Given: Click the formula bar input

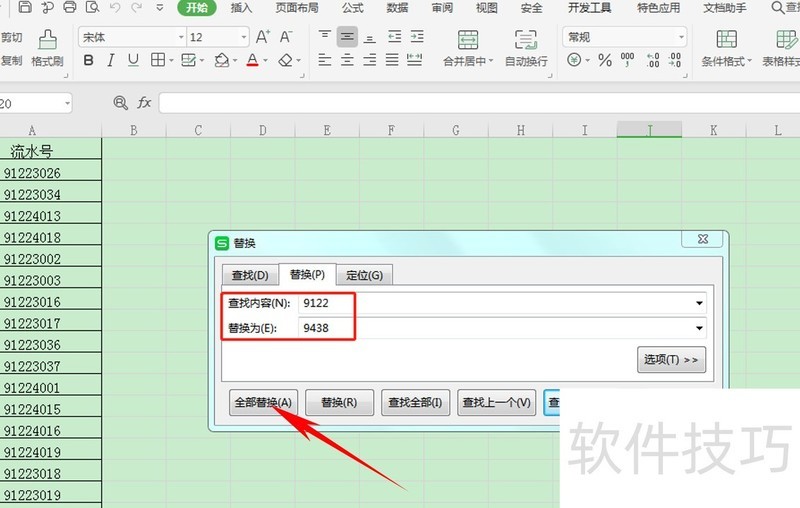Looking at the screenshot, I should click(x=479, y=103).
